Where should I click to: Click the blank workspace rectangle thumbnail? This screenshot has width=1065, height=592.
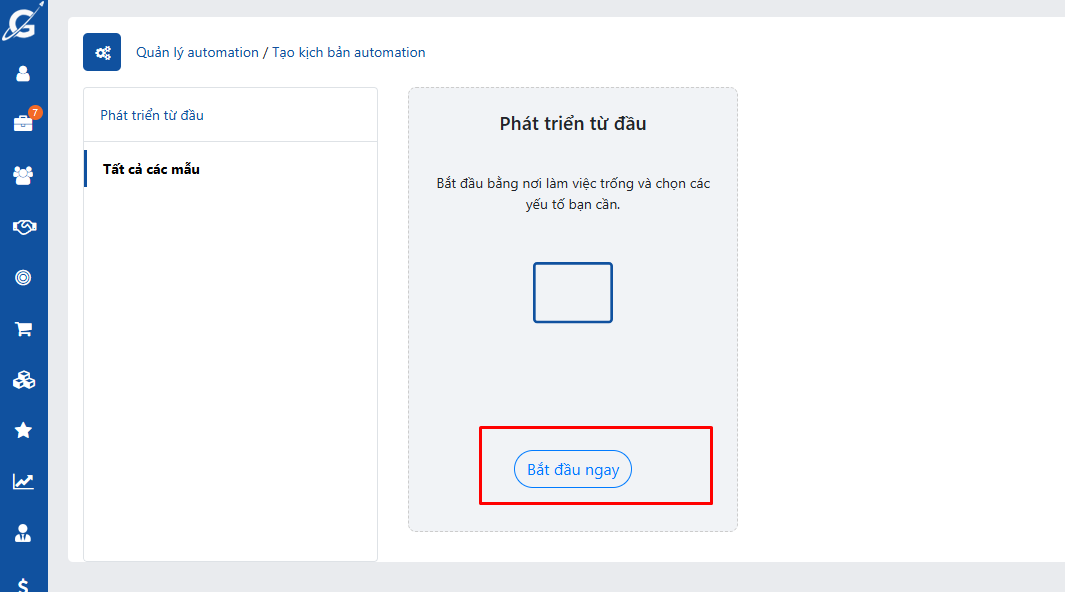point(573,293)
